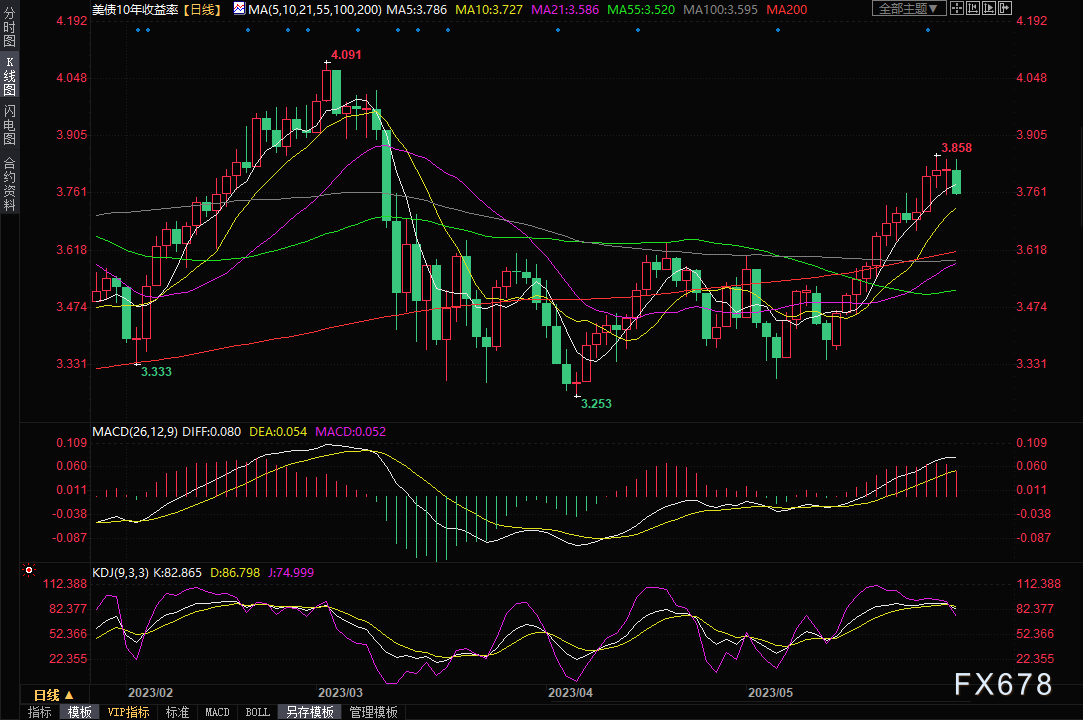Select the 指标 bottom tab

pos(40,712)
